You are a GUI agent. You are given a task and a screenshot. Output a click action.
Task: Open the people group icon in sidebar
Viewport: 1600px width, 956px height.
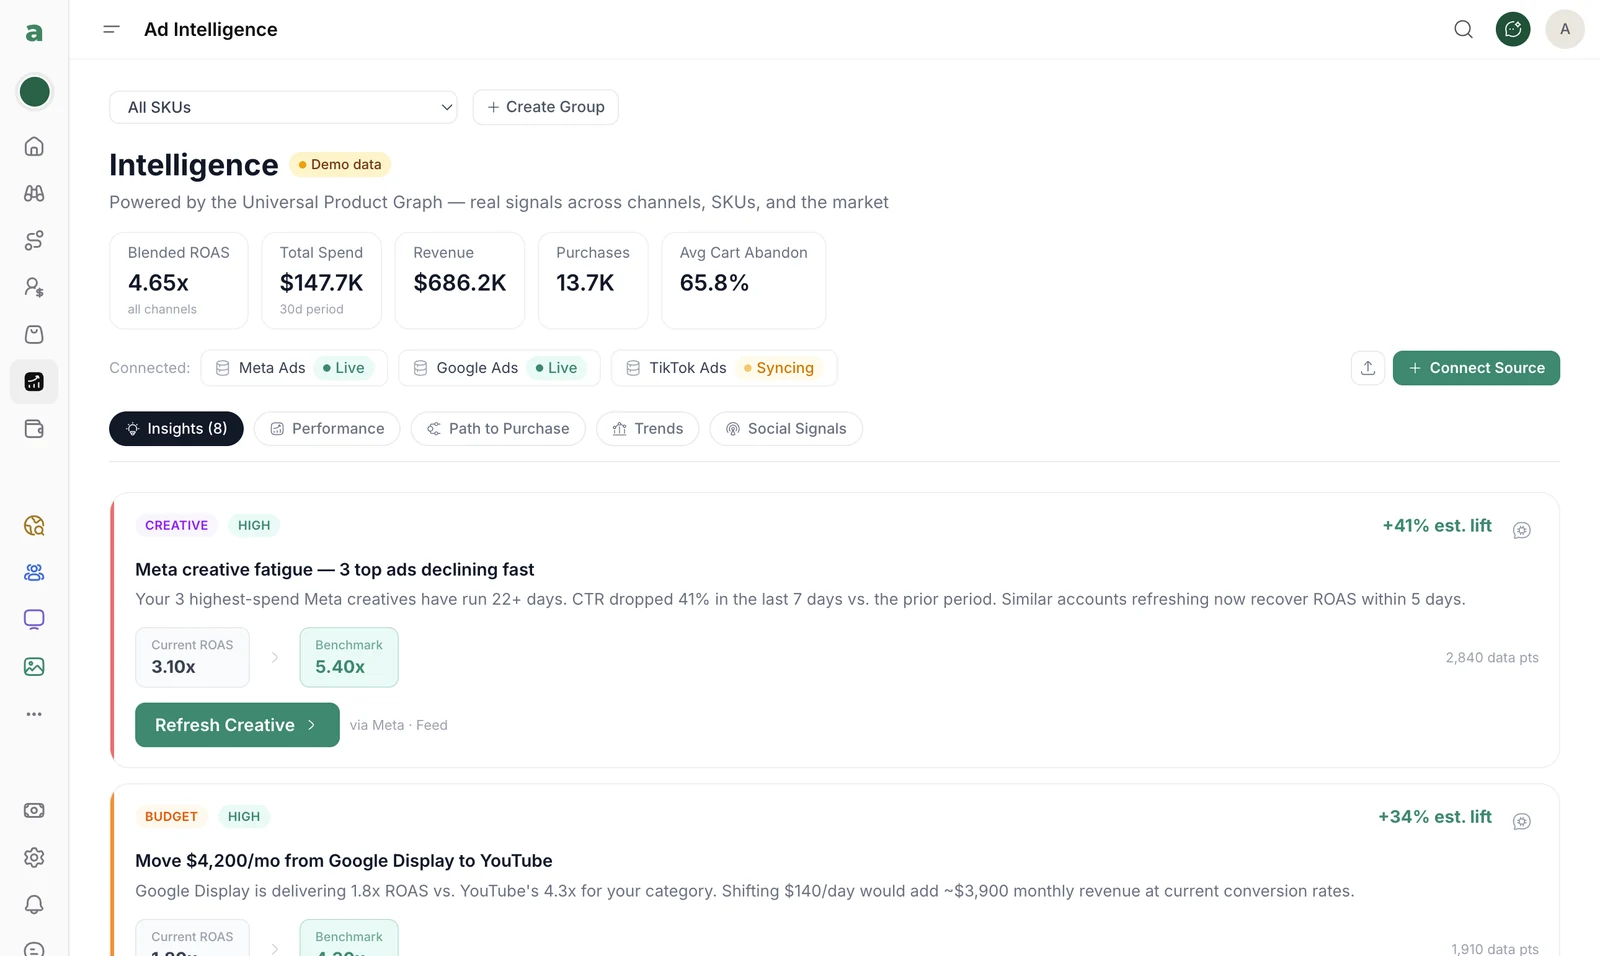(x=34, y=572)
